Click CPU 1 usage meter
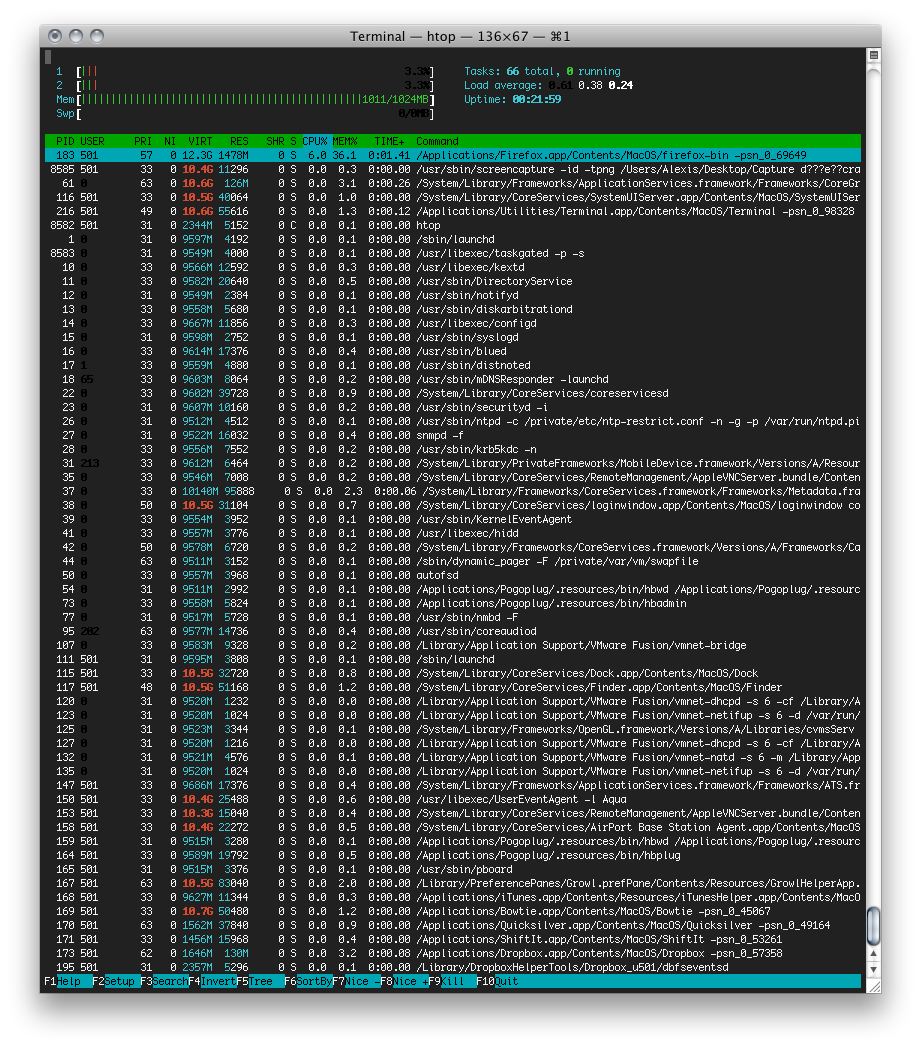 (245, 72)
